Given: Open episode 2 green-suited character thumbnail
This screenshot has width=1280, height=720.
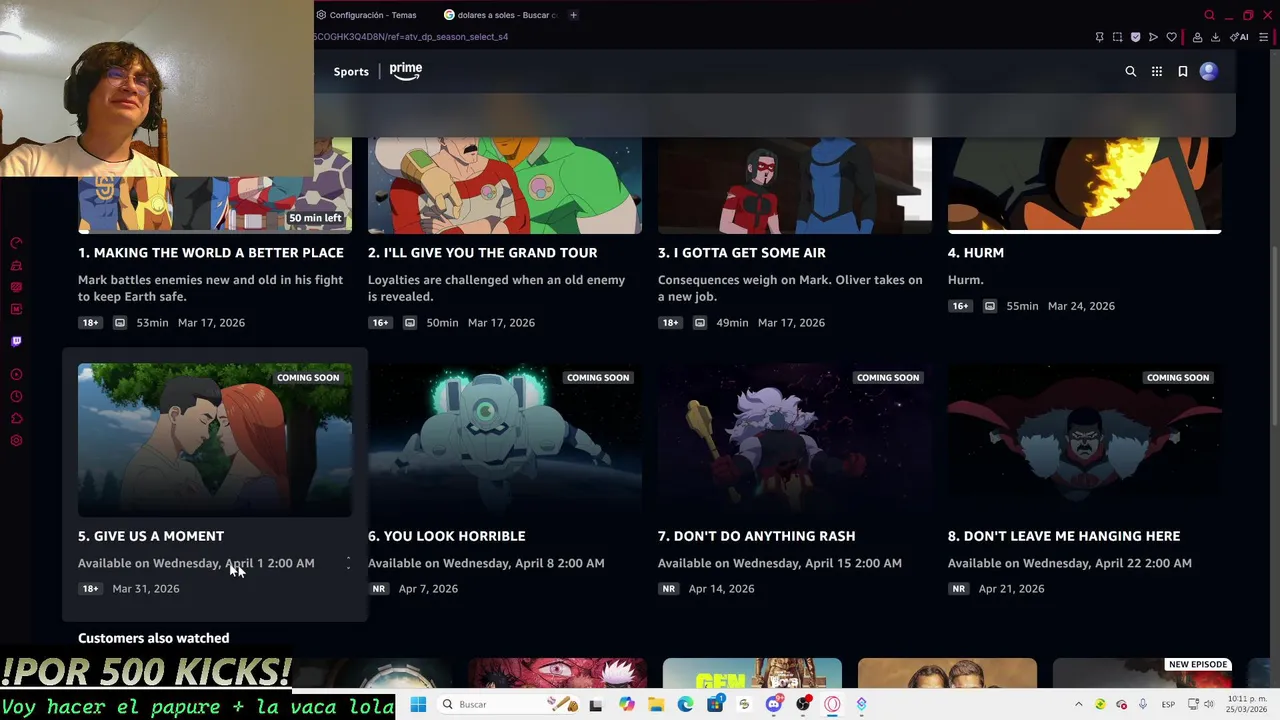Looking at the screenshot, I should [x=505, y=186].
